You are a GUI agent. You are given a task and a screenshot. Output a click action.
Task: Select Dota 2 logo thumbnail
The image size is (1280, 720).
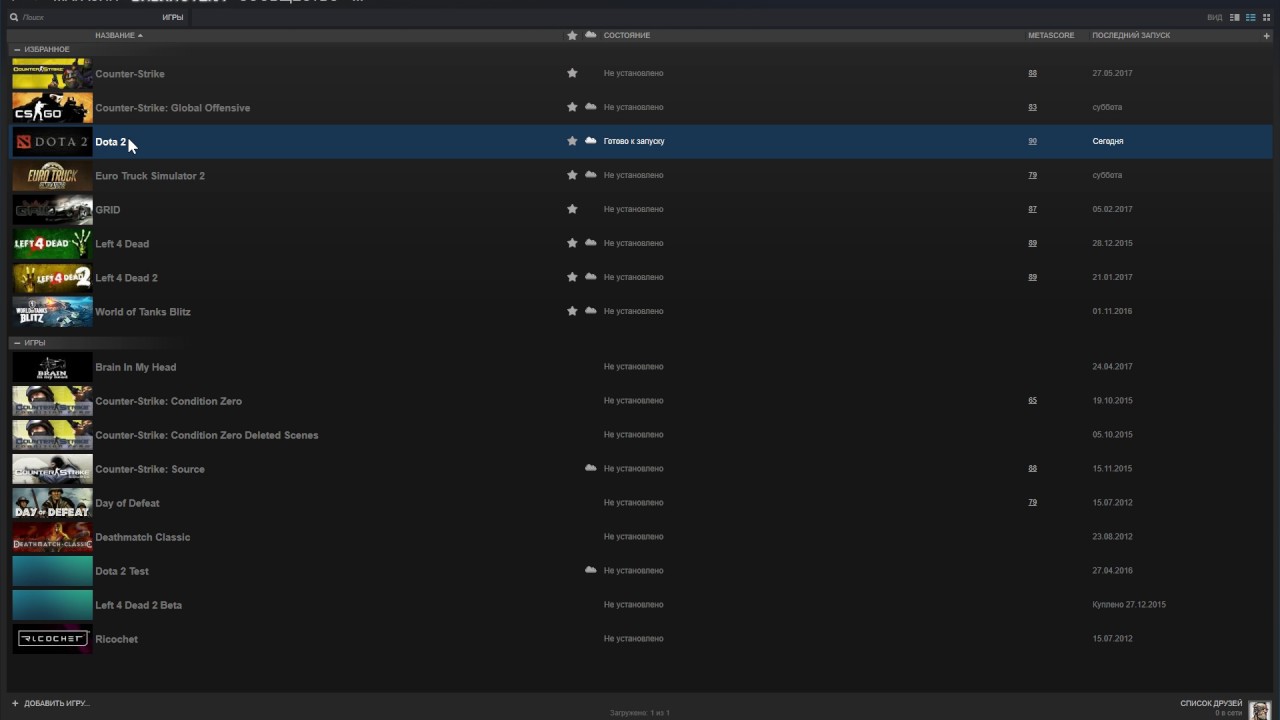52,142
